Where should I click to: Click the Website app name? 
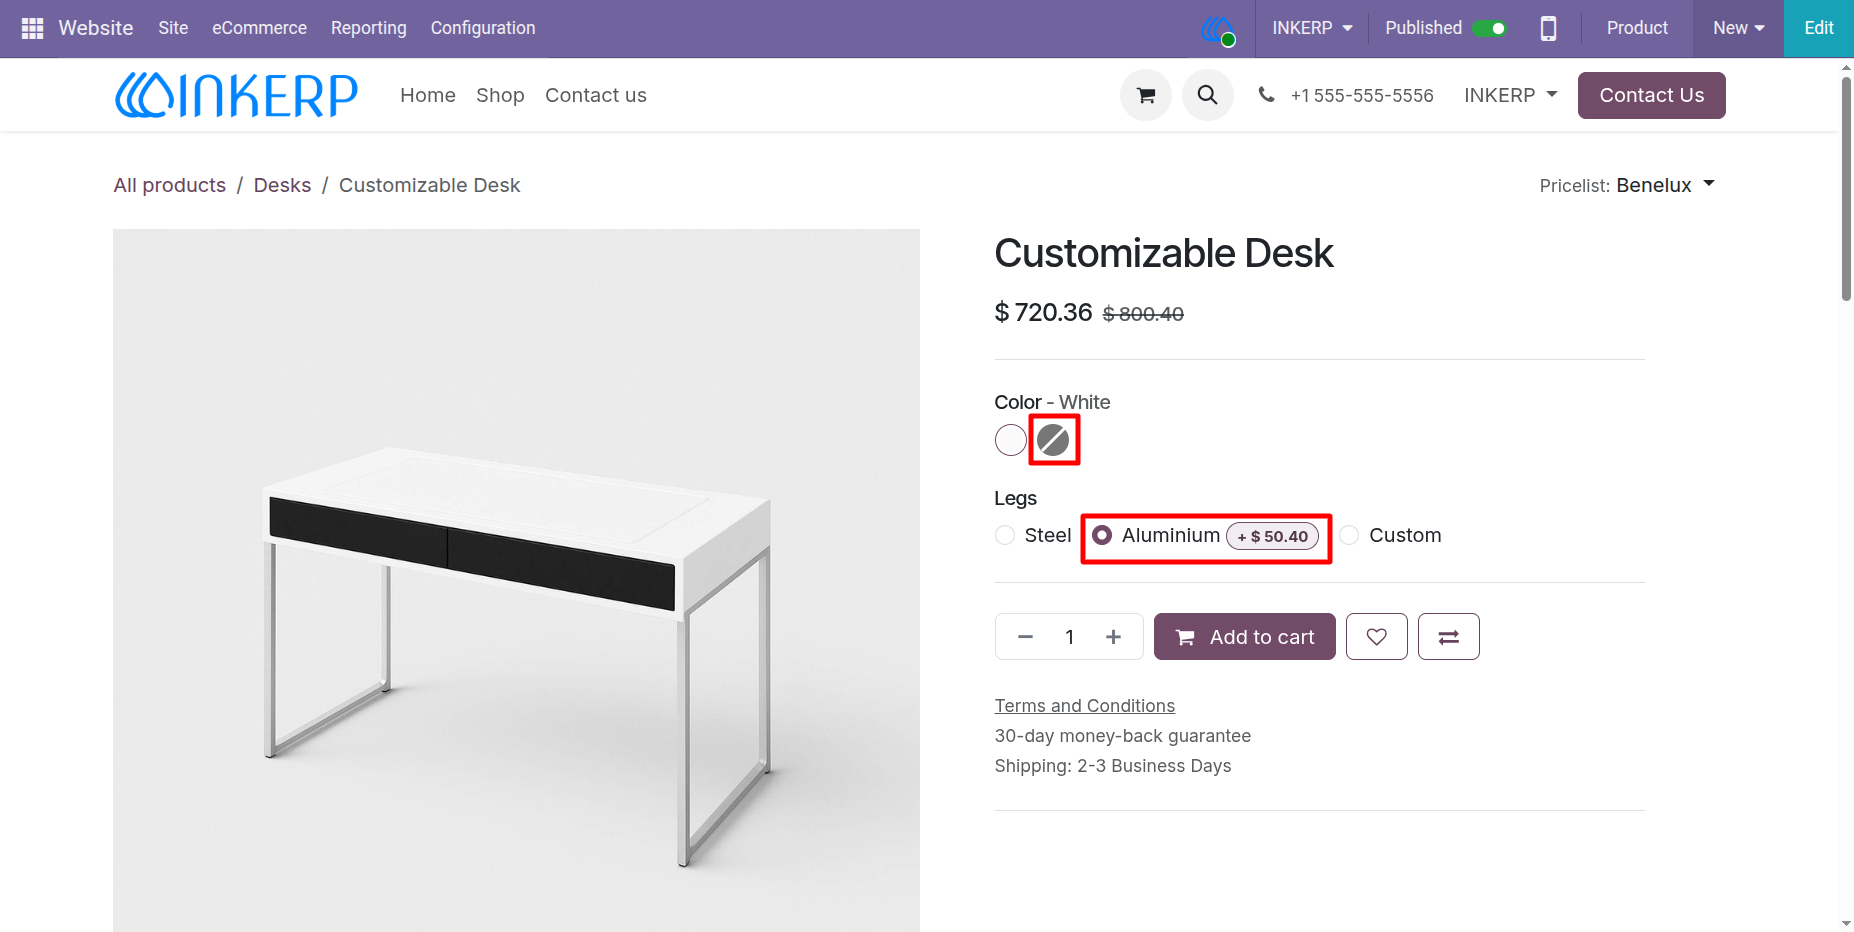pyautogui.click(x=96, y=28)
